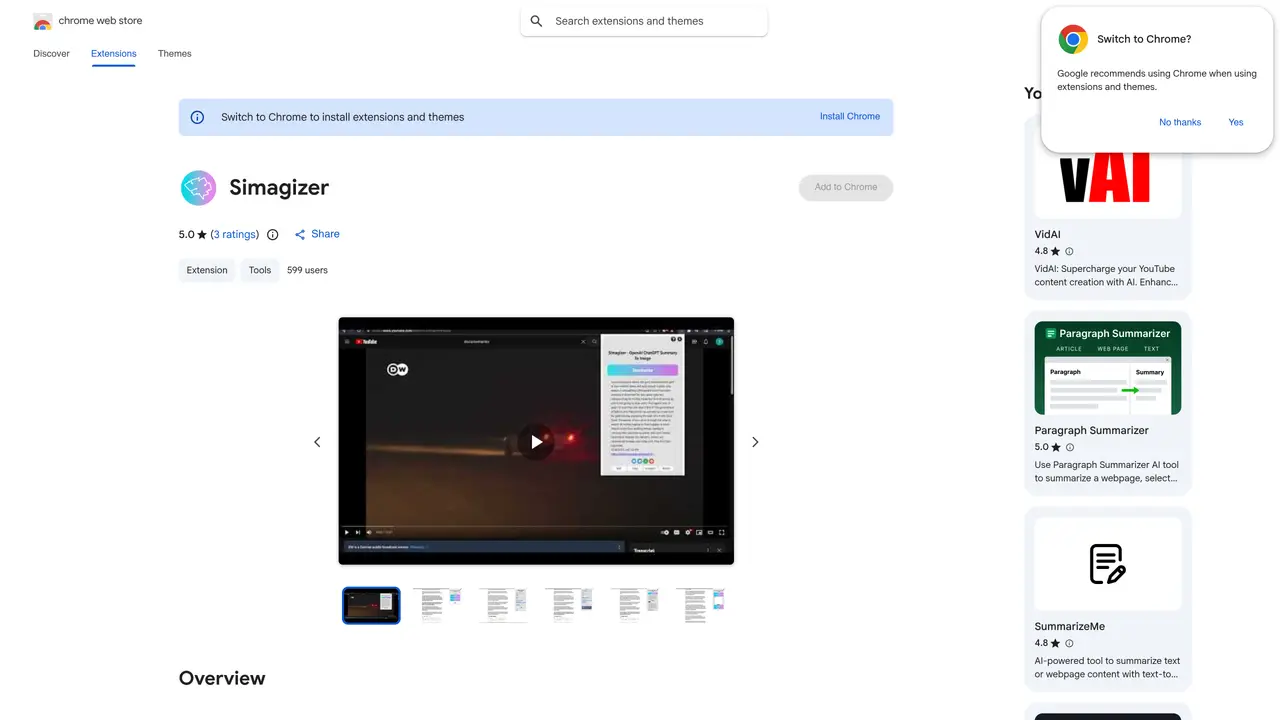The width and height of the screenshot is (1280, 720).
Task: Select the sixth screenshot thumbnail
Action: [701, 606]
